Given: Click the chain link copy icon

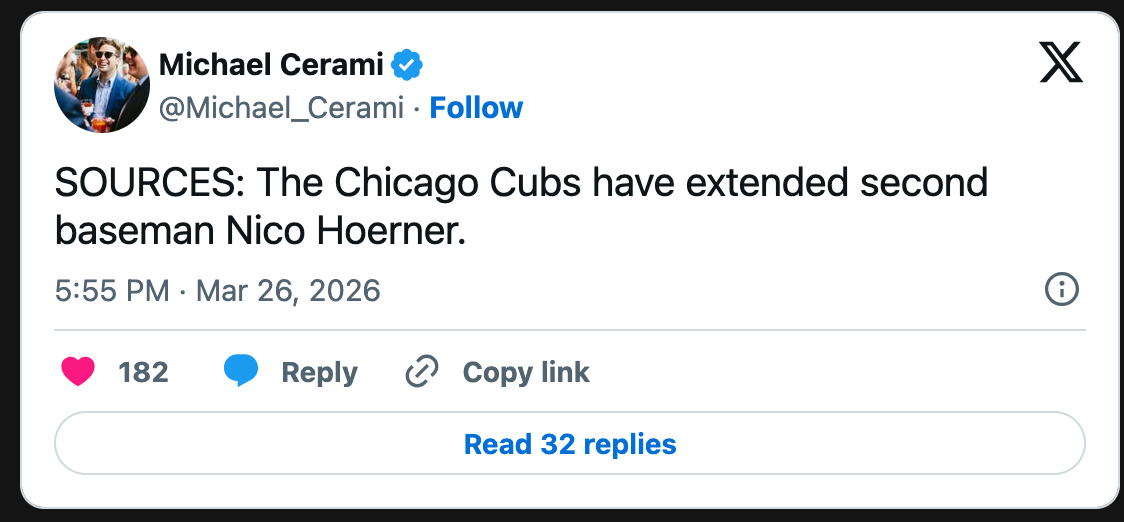Looking at the screenshot, I should coord(422,372).
